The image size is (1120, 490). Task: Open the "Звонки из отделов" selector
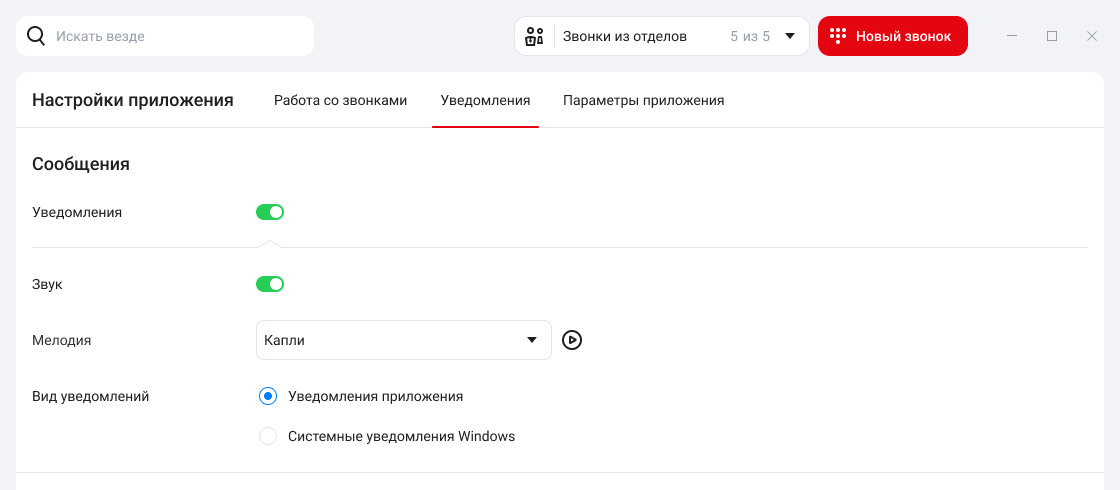coord(661,36)
